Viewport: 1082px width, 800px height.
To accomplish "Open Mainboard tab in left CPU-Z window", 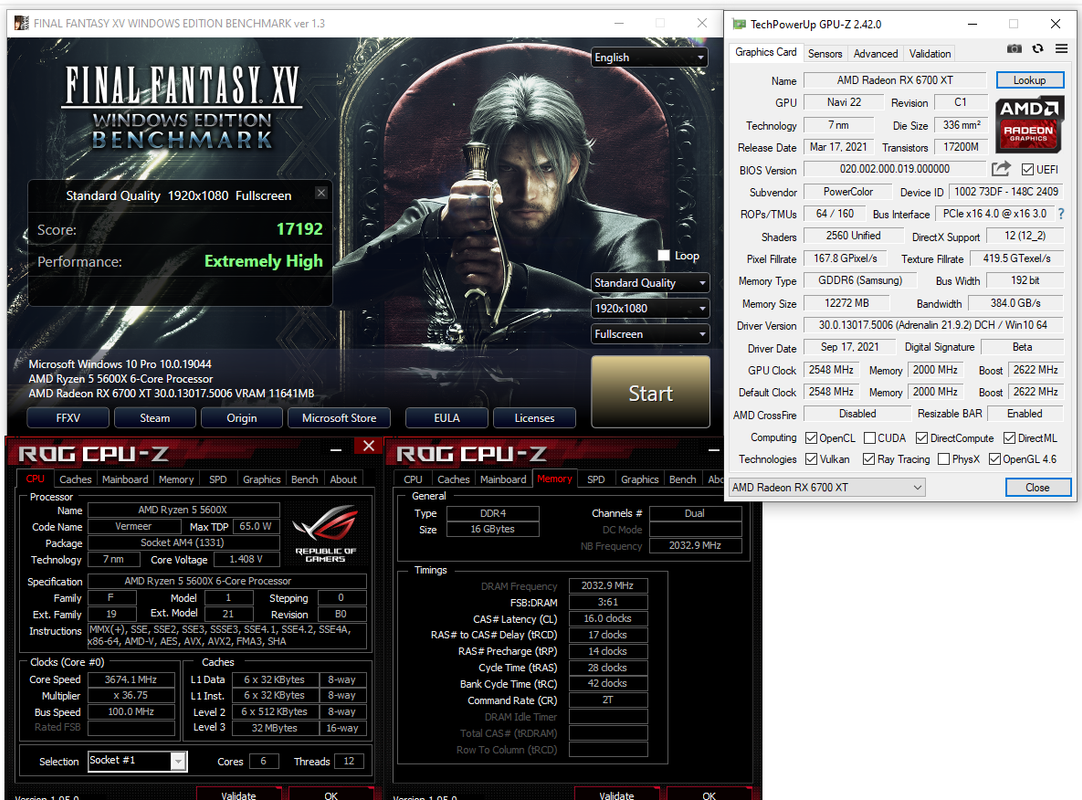I will (x=125, y=479).
